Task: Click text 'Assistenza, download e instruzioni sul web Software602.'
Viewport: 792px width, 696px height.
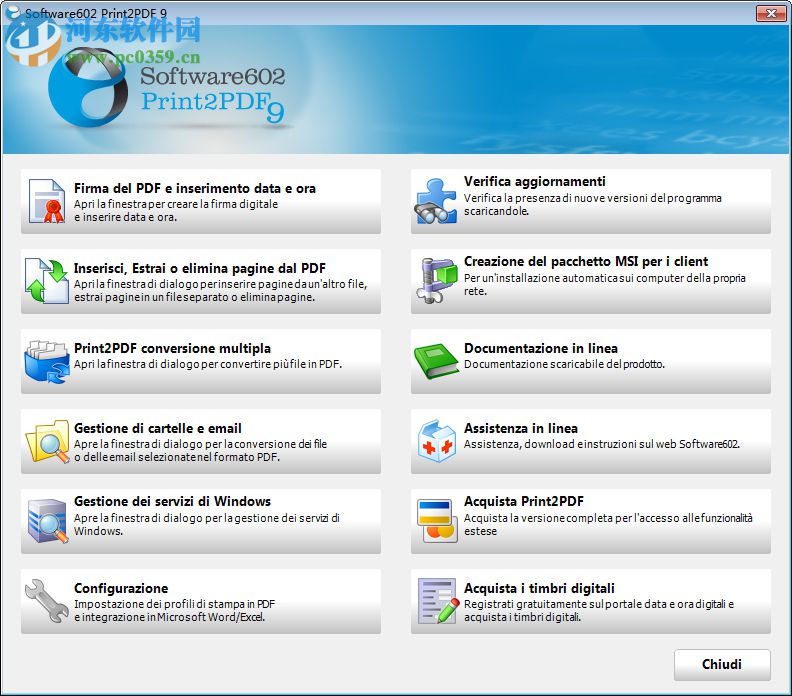Action: [602, 444]
